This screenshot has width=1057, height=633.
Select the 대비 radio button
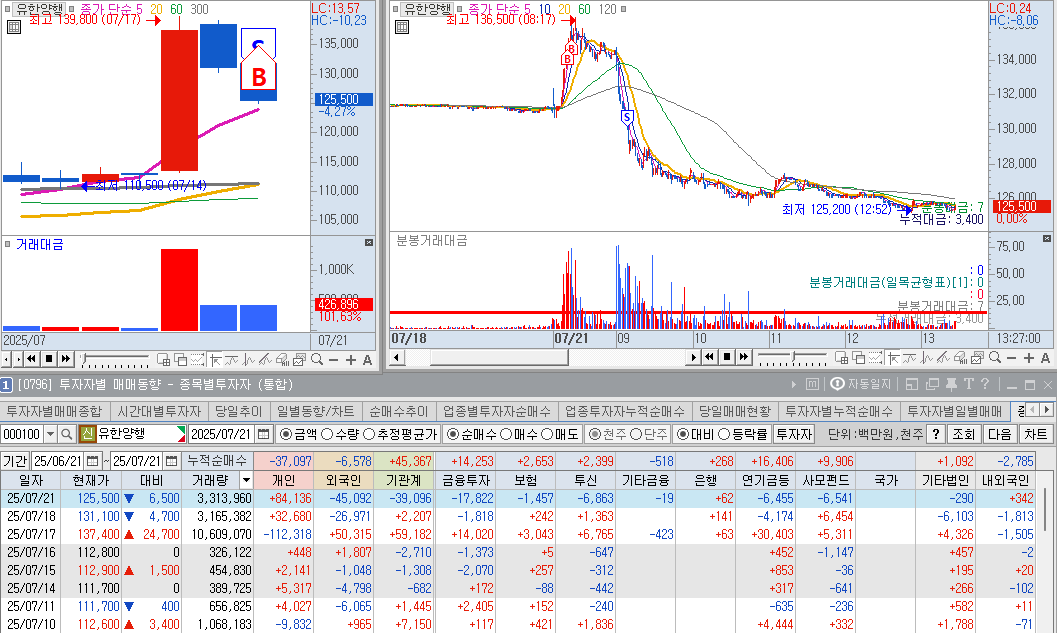point(683,434)
